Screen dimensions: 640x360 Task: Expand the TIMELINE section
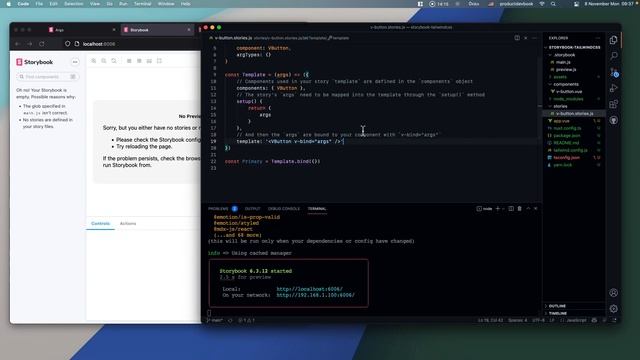pos(573,313)
